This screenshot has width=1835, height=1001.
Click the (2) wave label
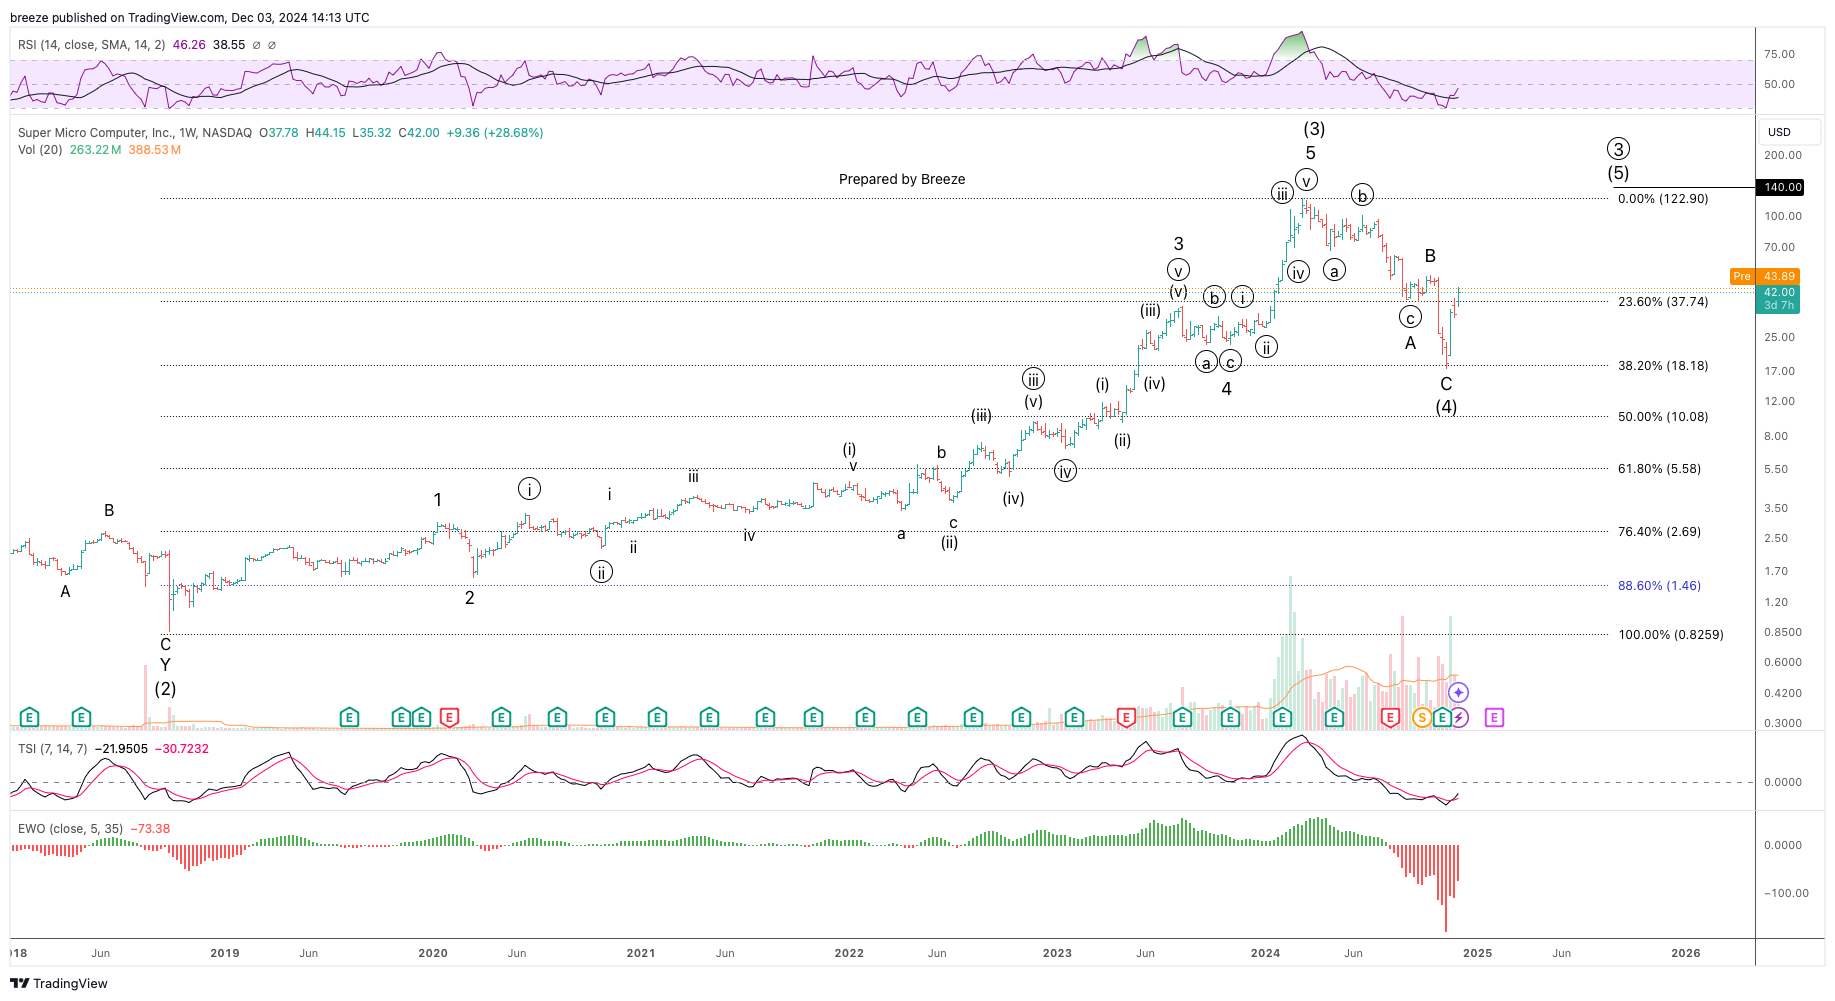pyautogui.click(x=165, y=689)
